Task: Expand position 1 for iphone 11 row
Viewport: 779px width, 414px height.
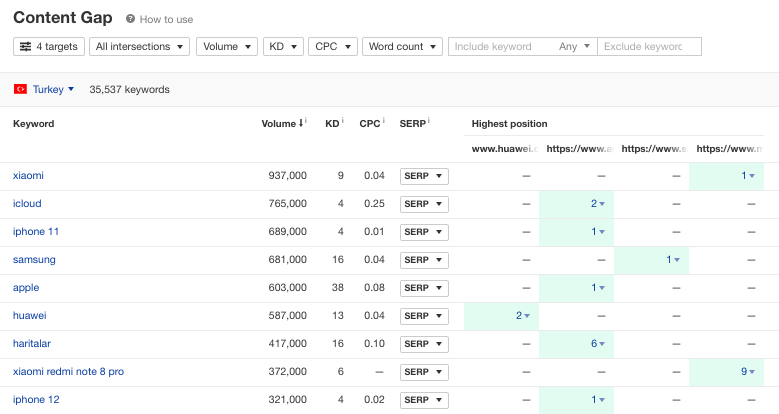Action: coord(598,232)
